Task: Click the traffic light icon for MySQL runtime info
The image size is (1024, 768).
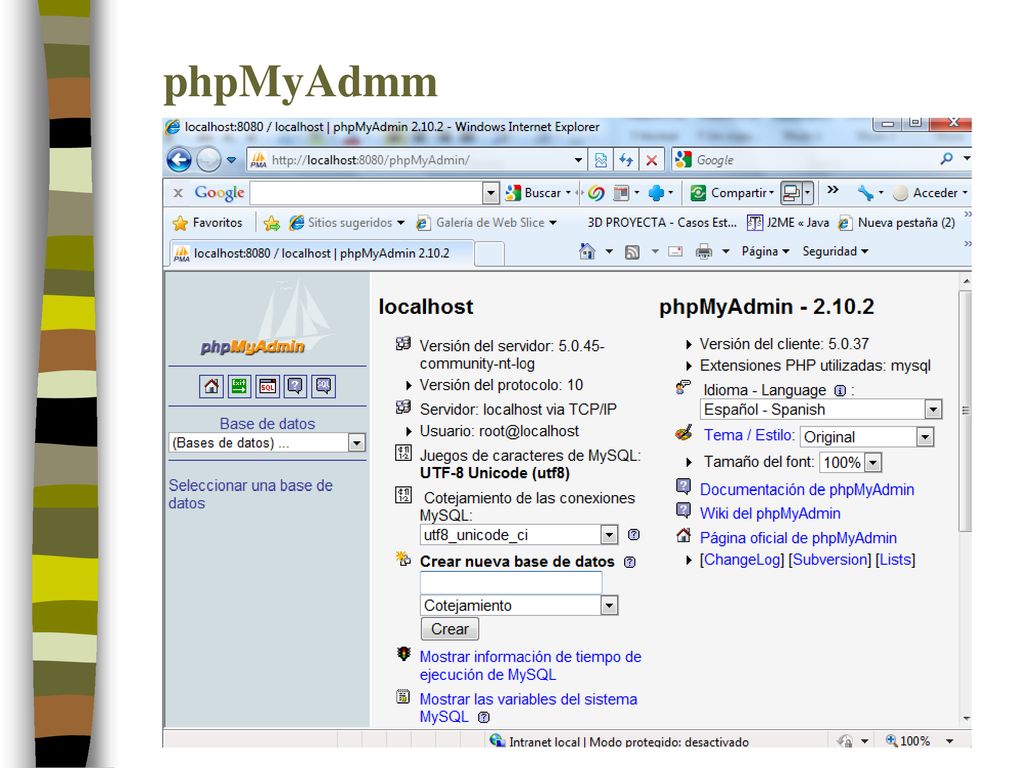Action: [404, 654]
